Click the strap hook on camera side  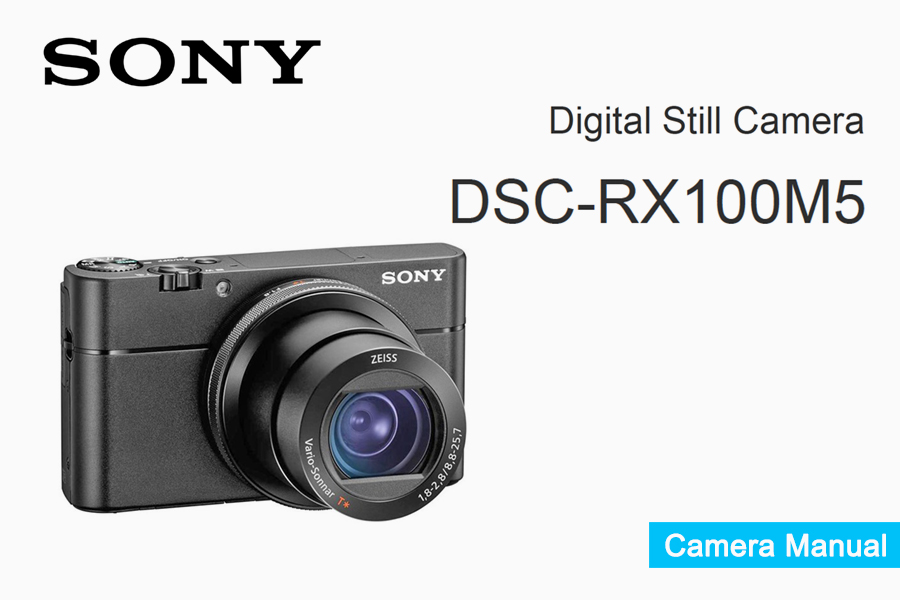pyautogui.click(x=67, y=344)
